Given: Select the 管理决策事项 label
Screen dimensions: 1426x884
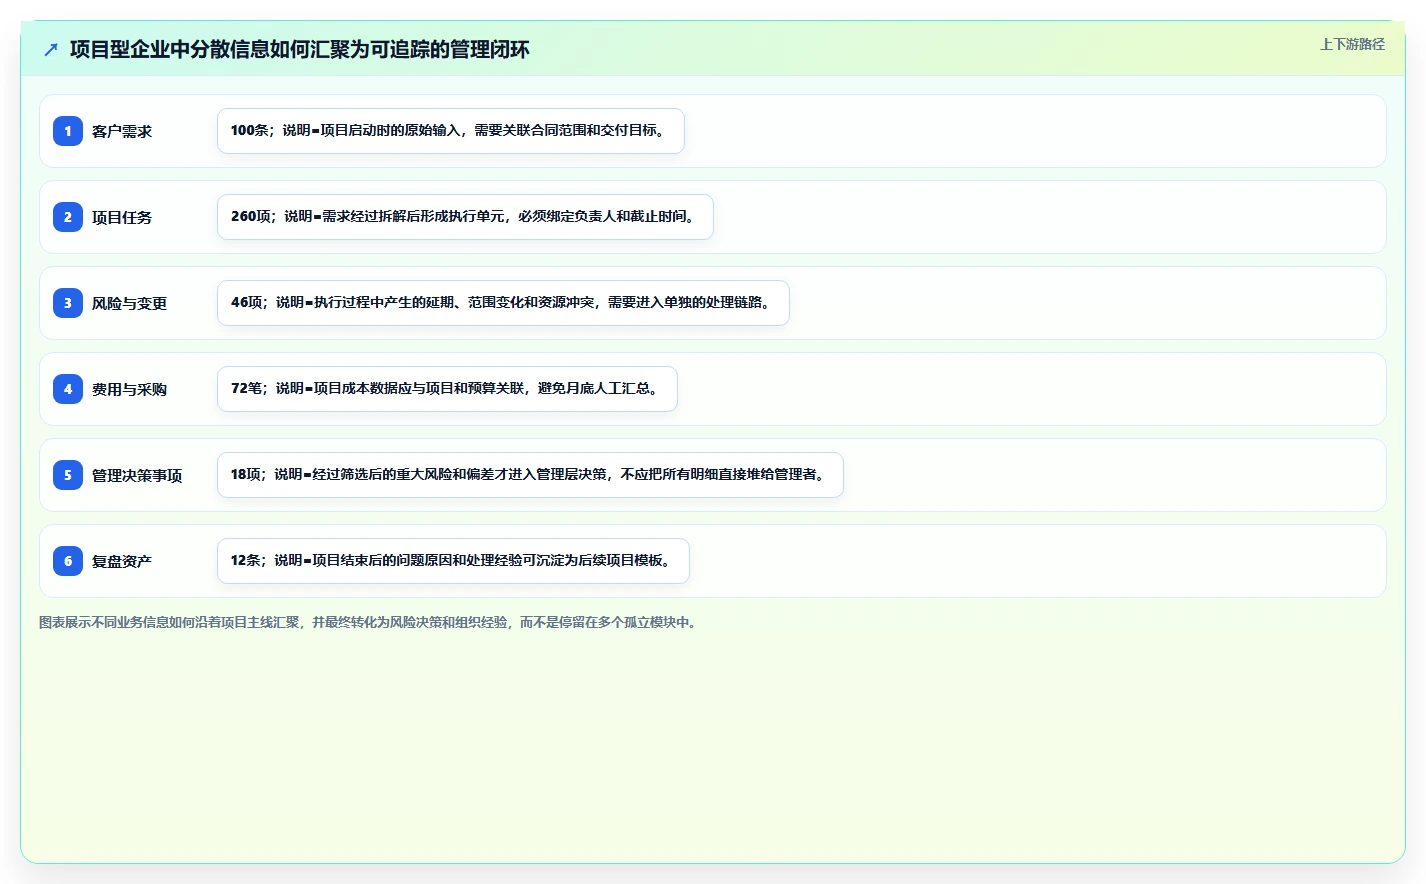Looking at the screenshot, I should 137,475.
